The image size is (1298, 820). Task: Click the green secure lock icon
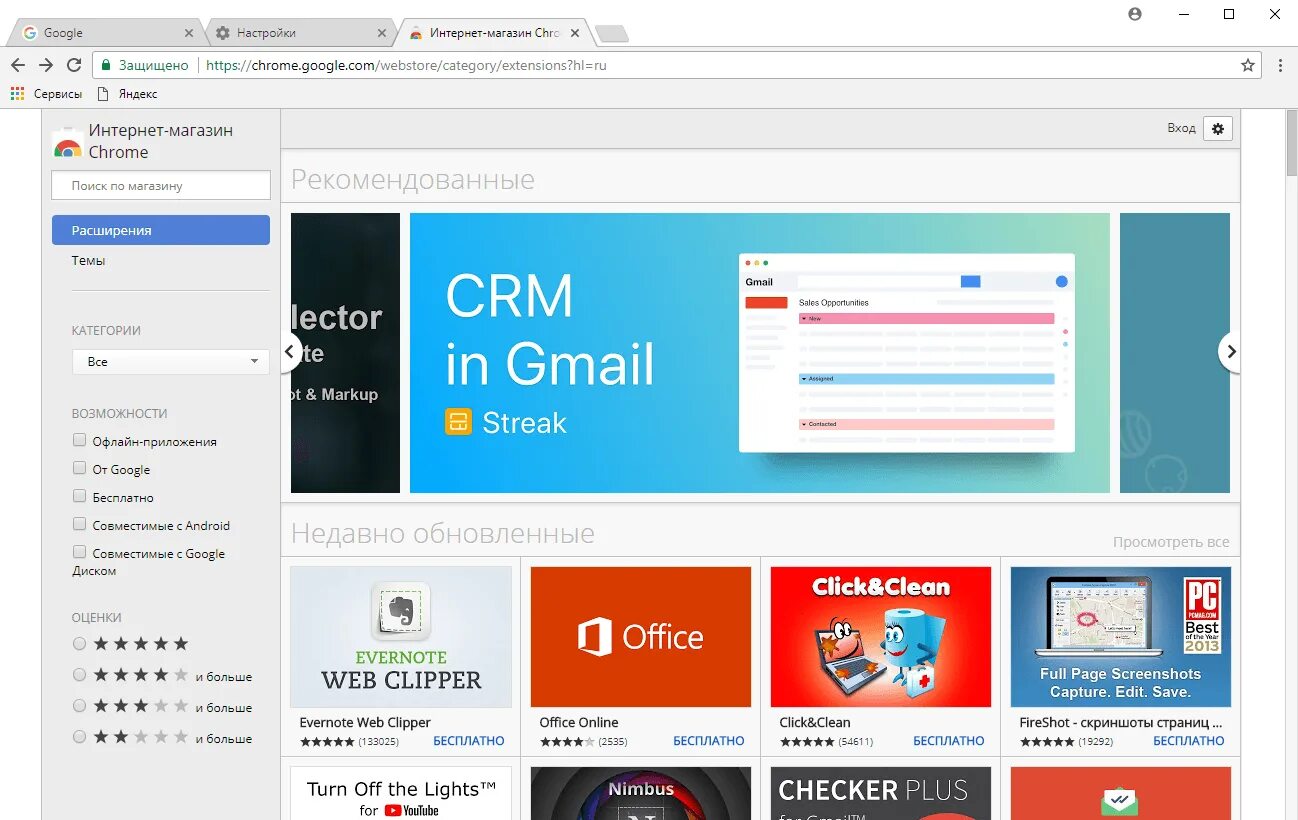(106, 65)
